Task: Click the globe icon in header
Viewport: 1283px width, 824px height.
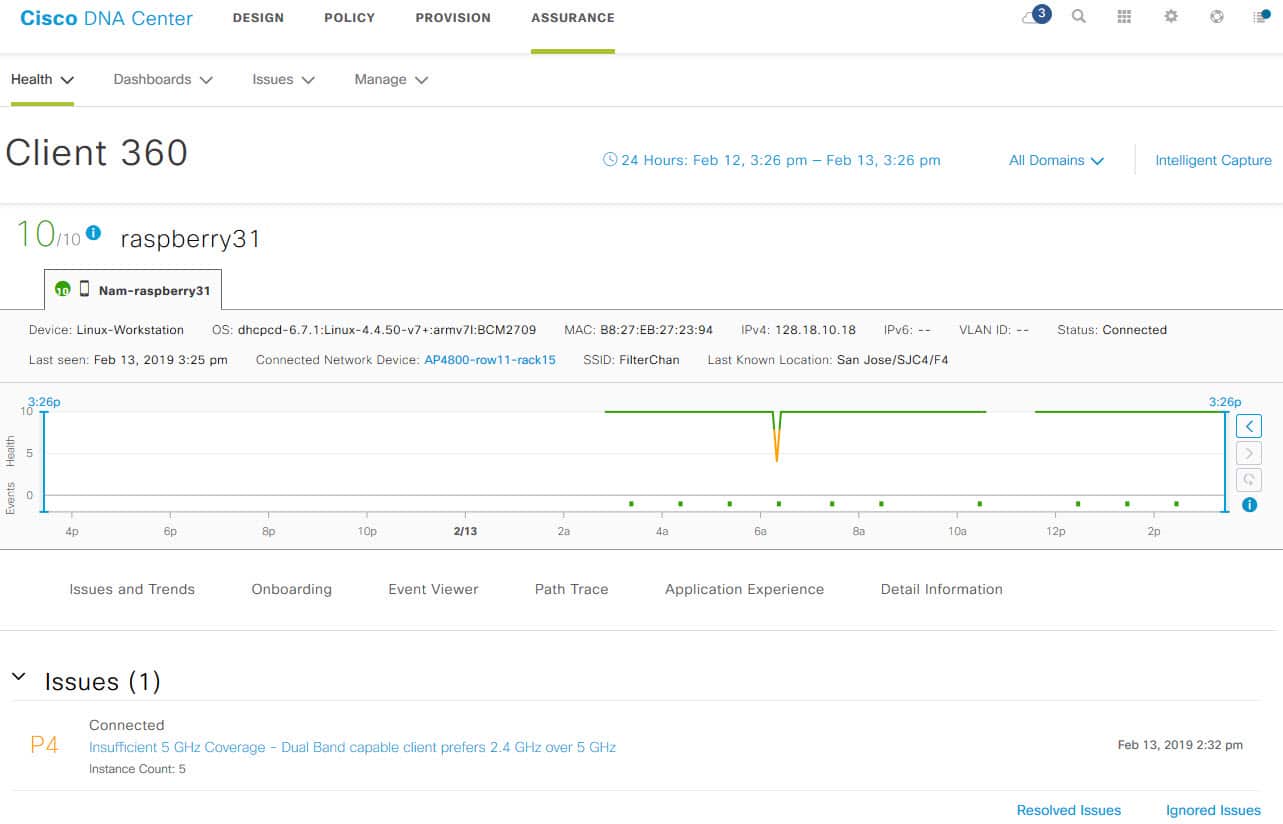Action: 1217,17
